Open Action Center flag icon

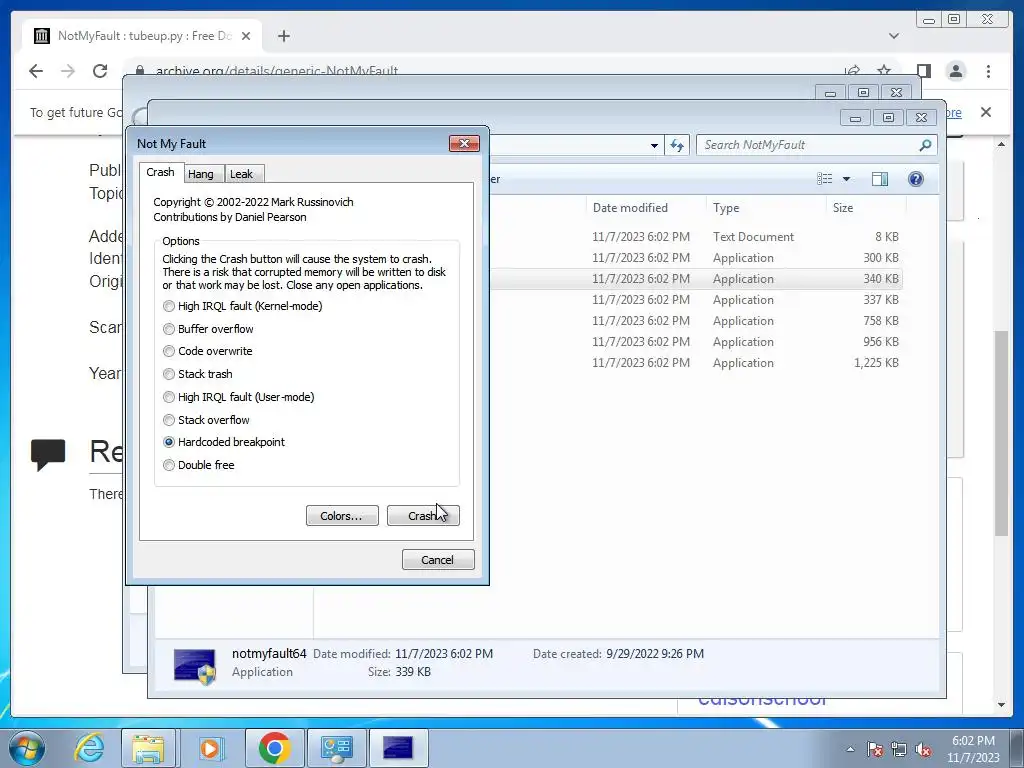pos(875,749)
